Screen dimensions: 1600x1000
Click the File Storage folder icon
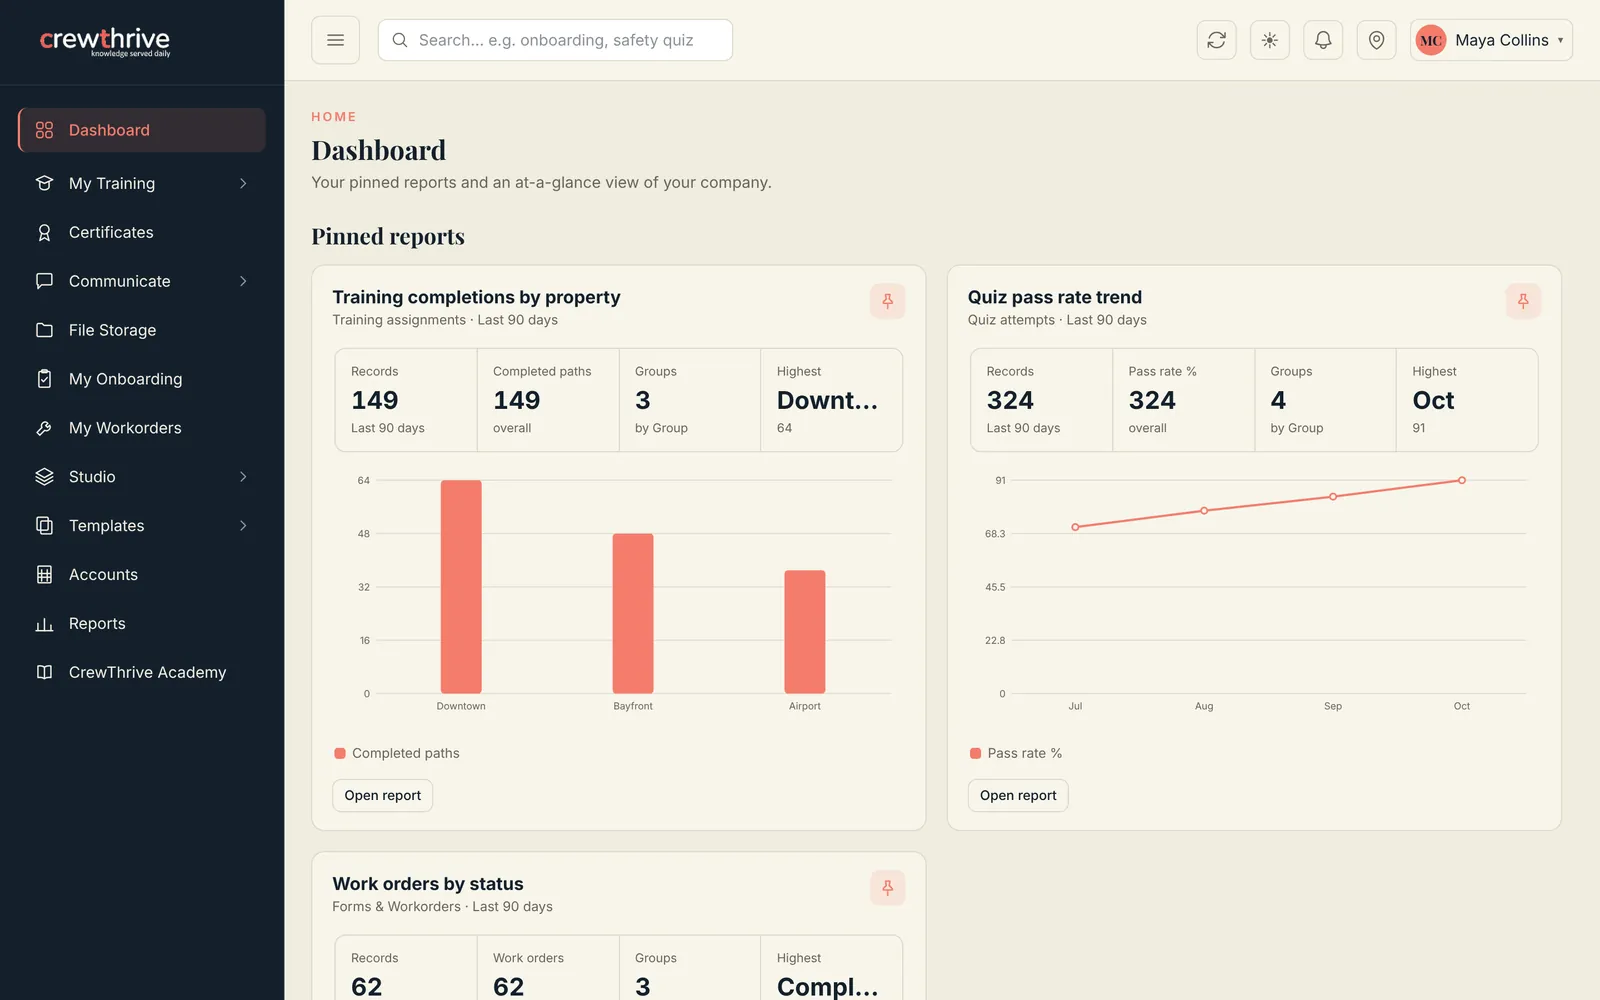pyautogui.click(x=44, y=330)
